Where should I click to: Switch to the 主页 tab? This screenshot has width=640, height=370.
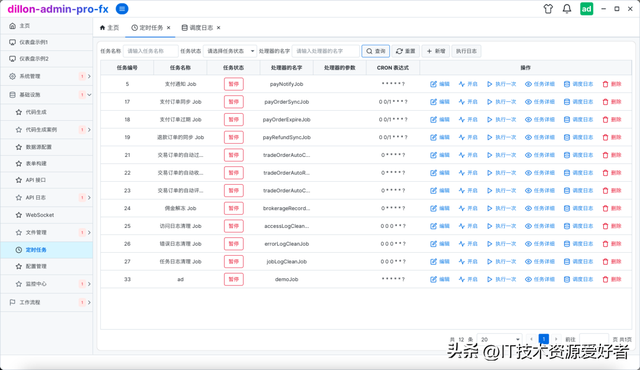click(x=109, y=28)
